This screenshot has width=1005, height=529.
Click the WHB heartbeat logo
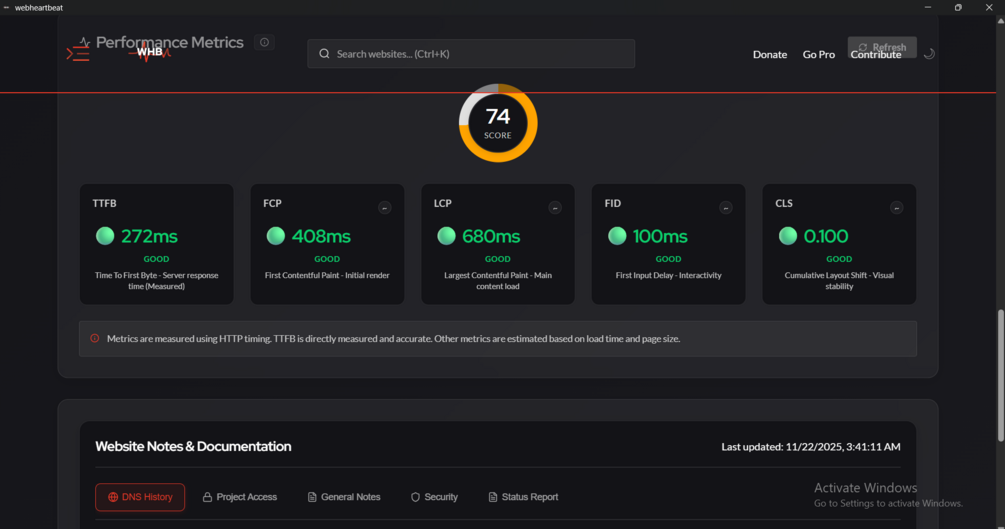tap(149, 53)
